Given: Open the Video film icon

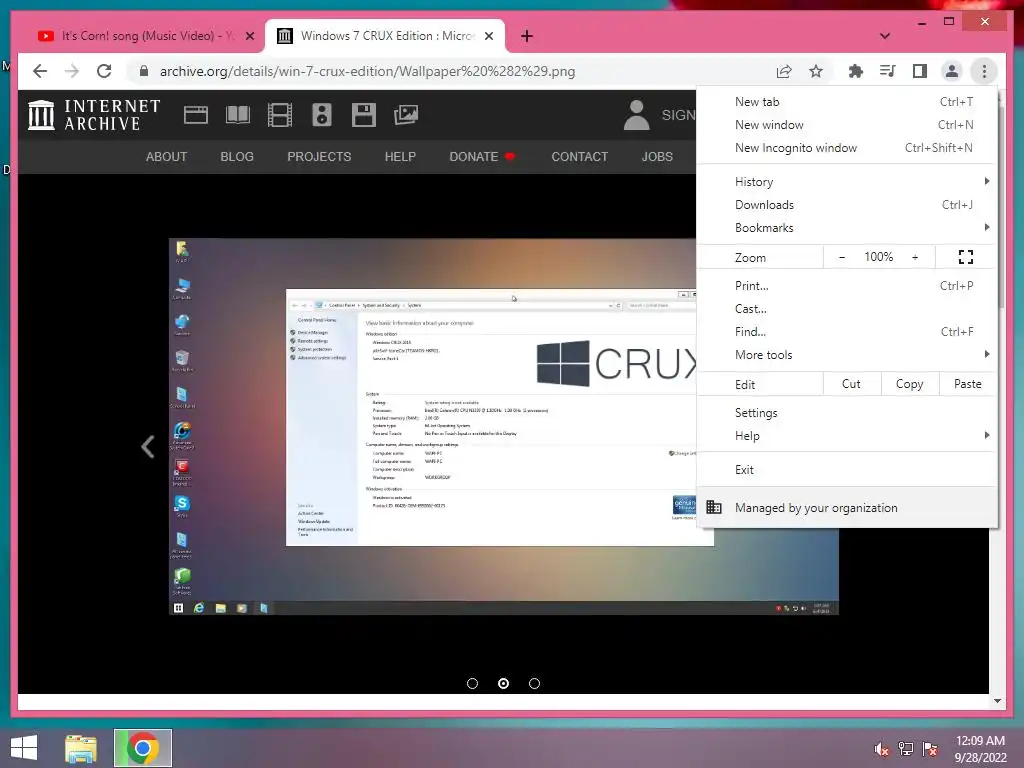Looking at the screenshot, I should tap(280, 115).
